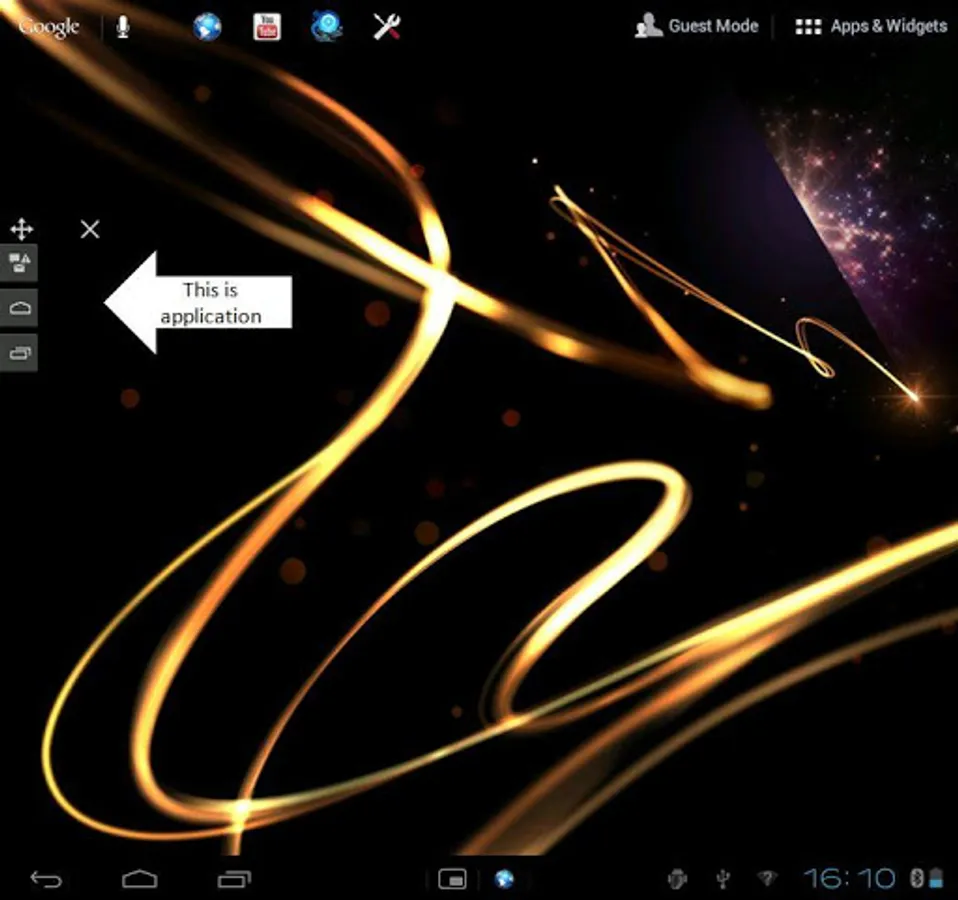Launch the YouTube app
The image size is (958, 900).
[266, 26]
